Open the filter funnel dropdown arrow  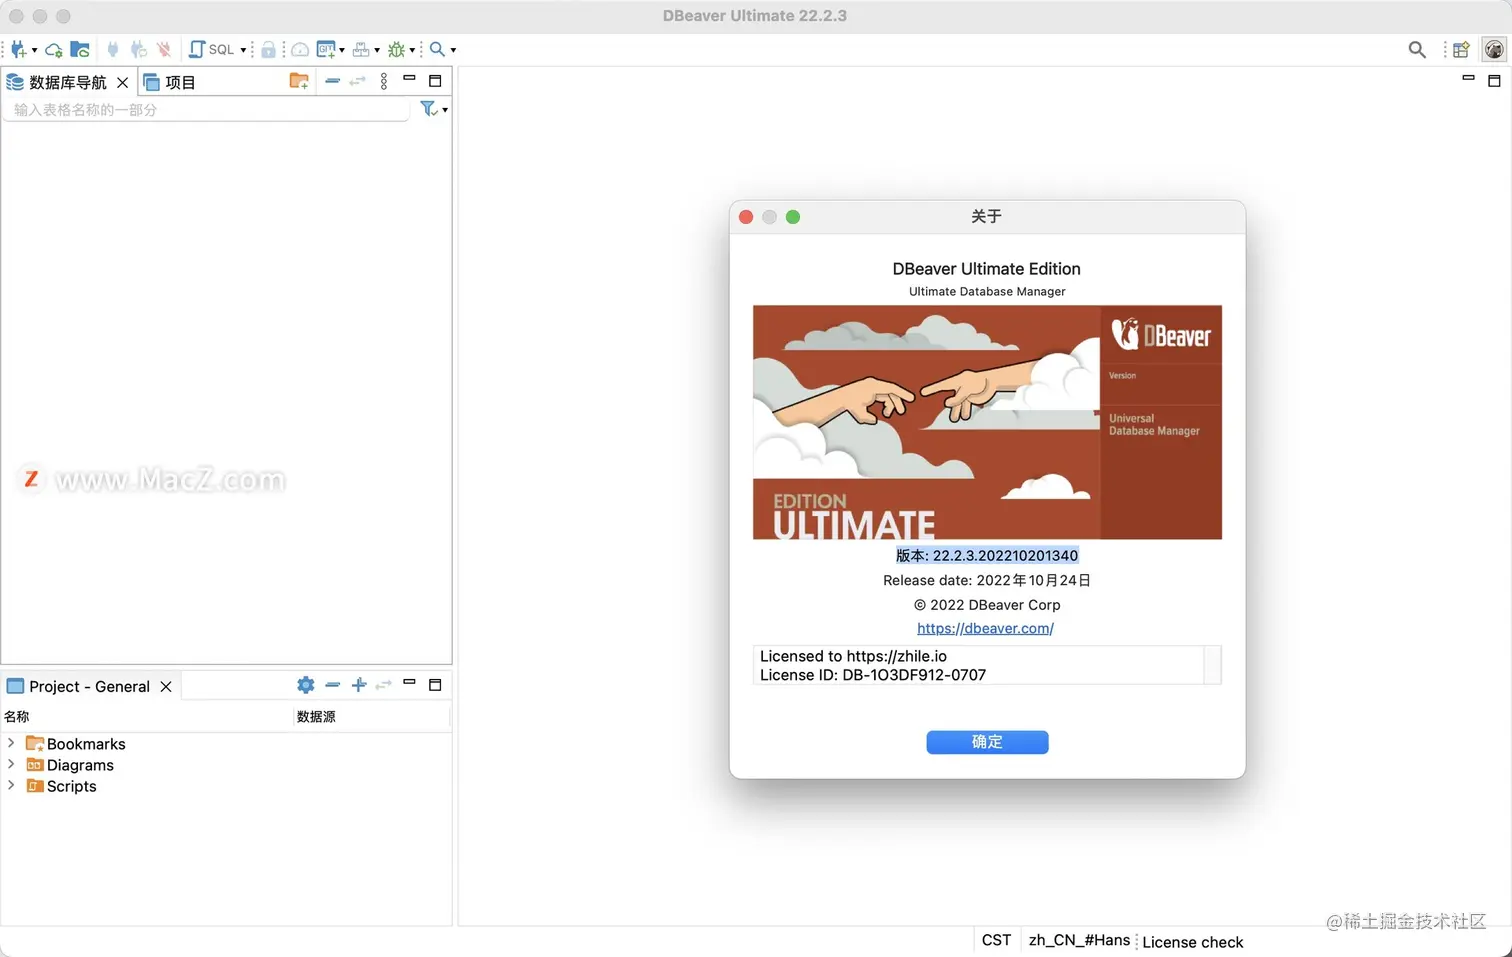445,110
